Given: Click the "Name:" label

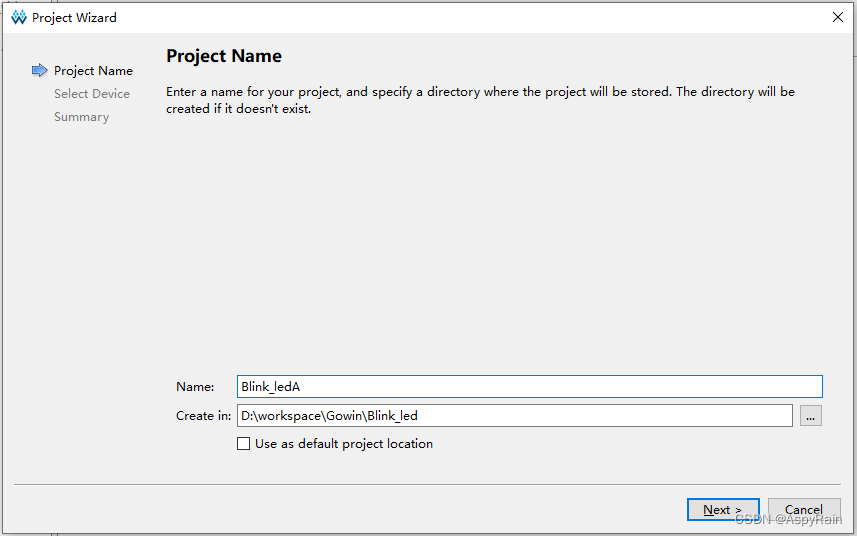Looking at the screenshot, I should [x=195, y=387].
